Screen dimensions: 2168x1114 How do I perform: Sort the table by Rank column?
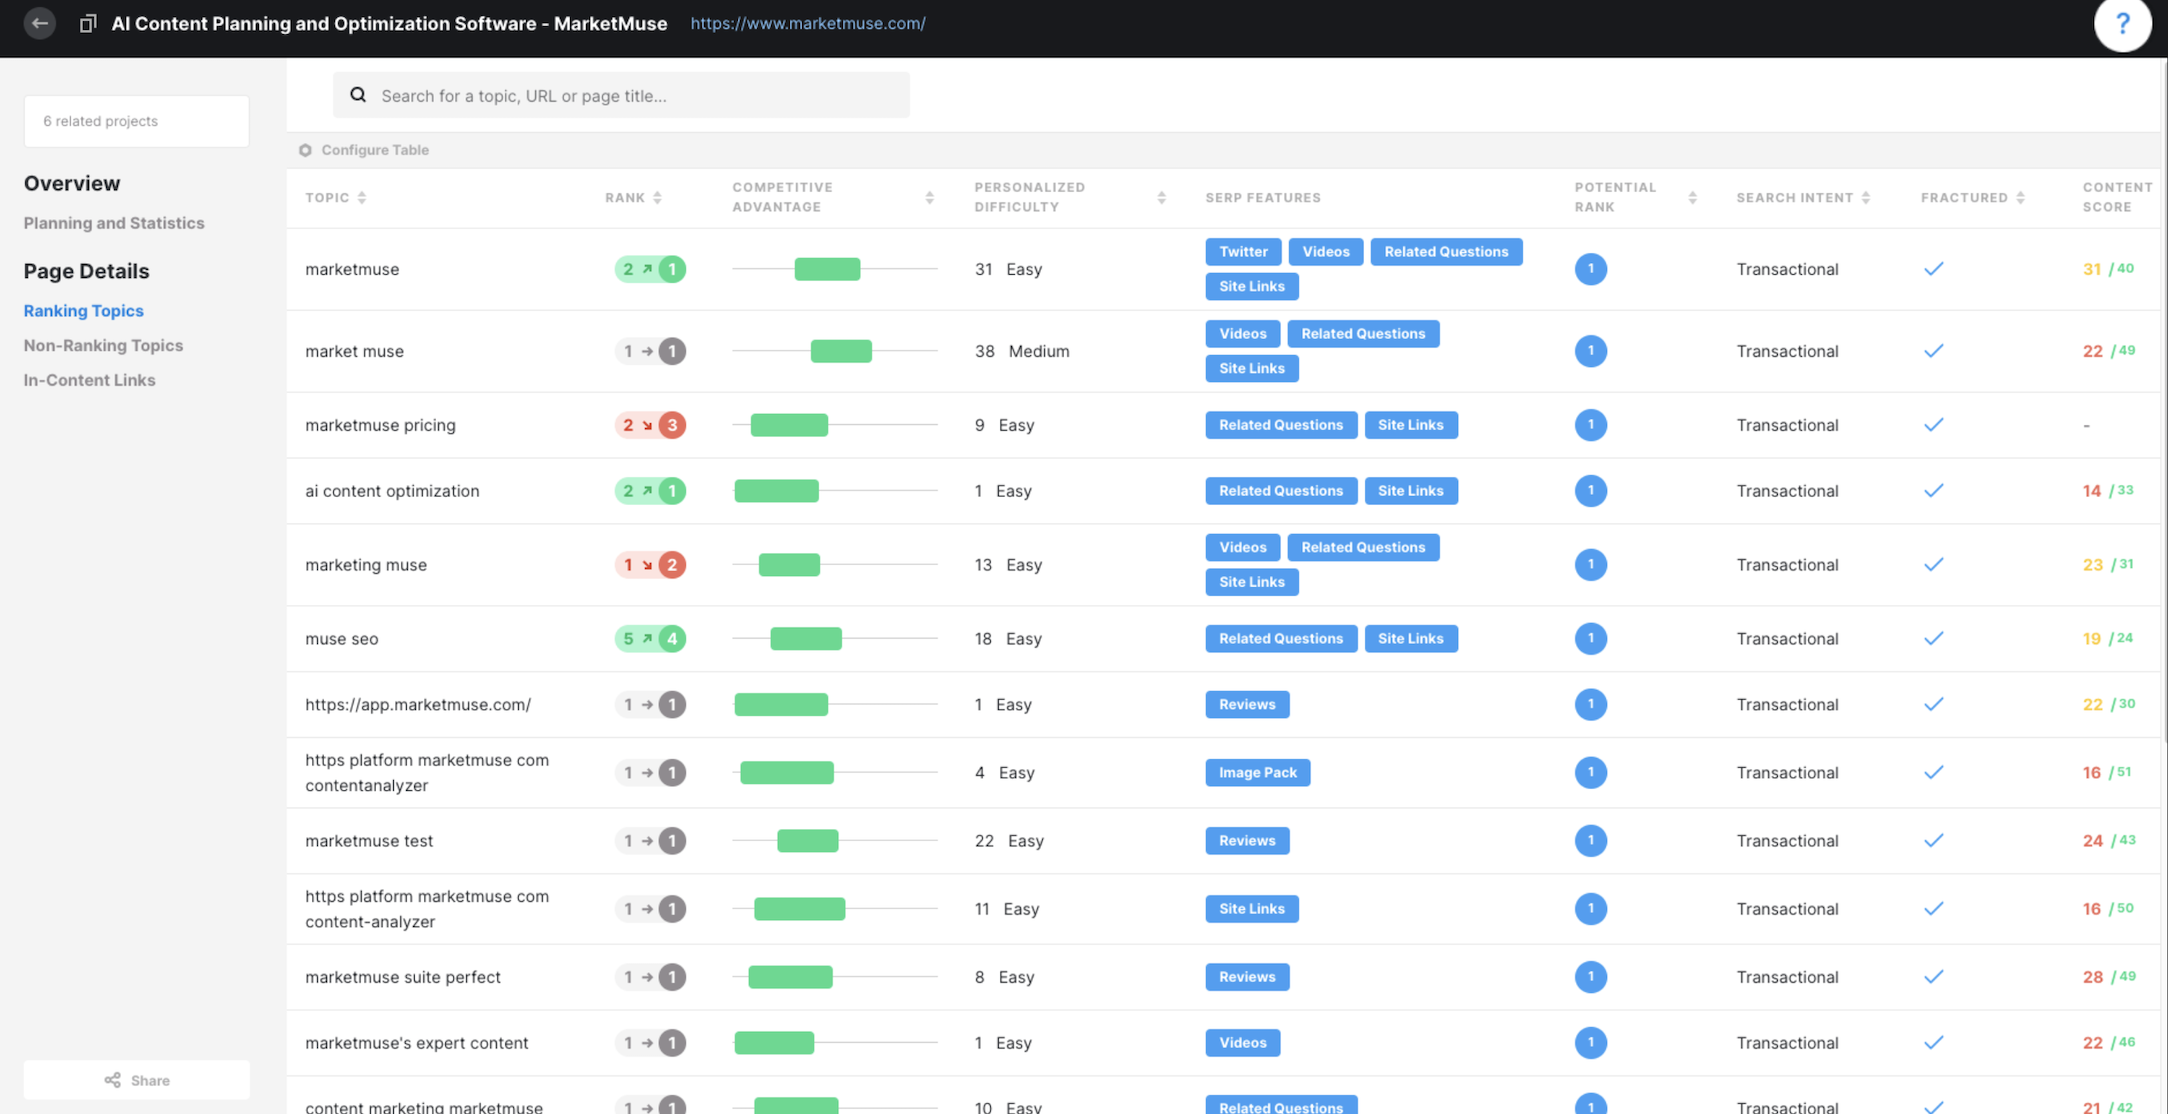point(658,196)
